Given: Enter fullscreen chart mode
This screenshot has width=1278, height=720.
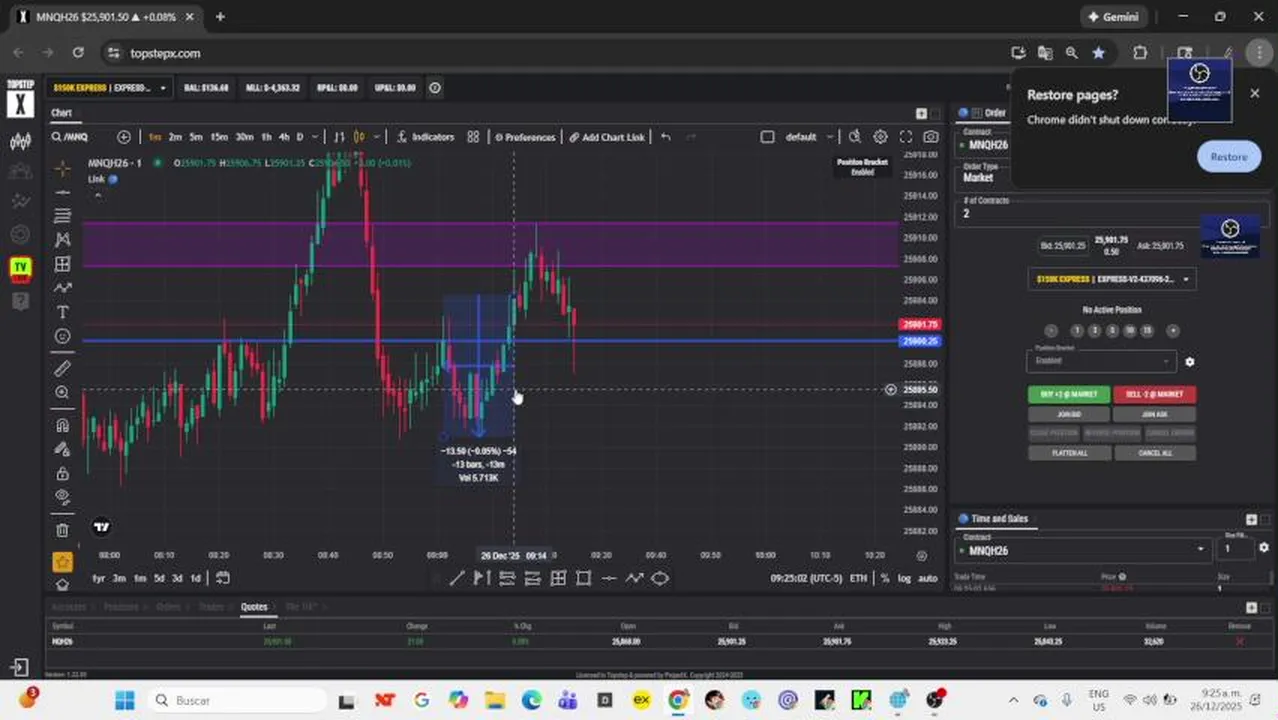Looking at the screenshot, I should [x=906, y=137].
